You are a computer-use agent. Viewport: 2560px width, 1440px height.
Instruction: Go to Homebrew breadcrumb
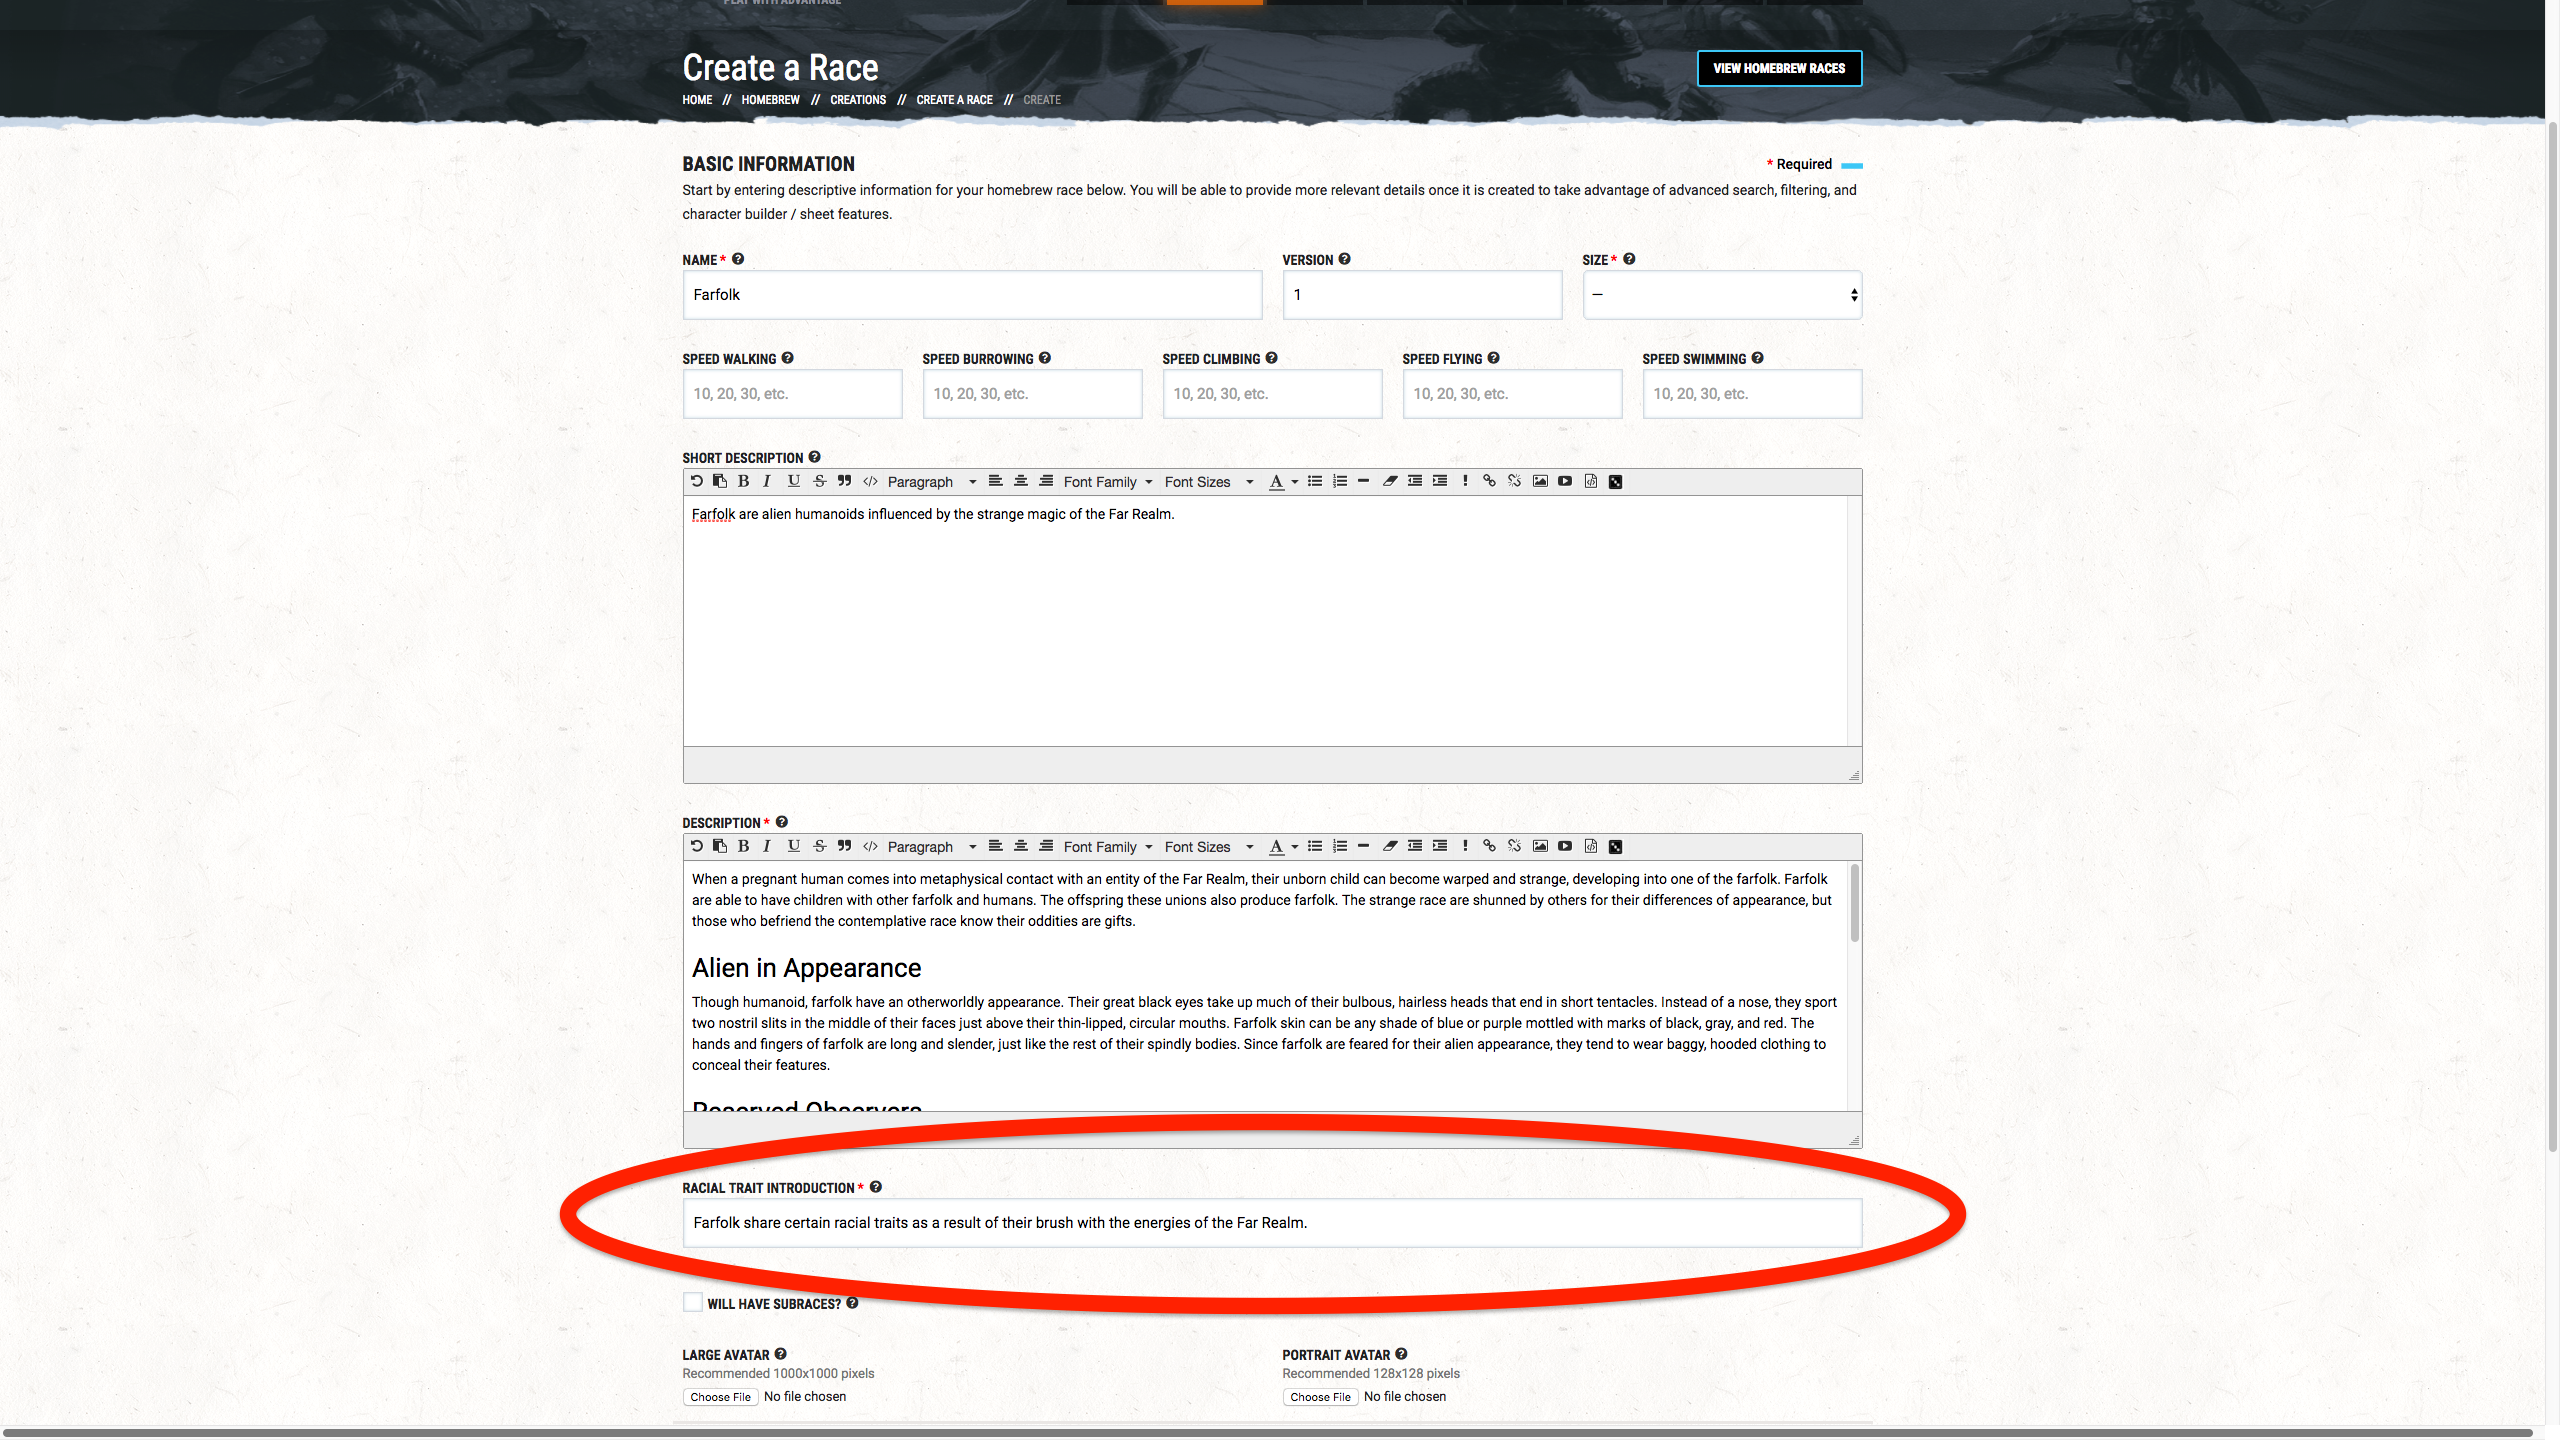point(770,100)
